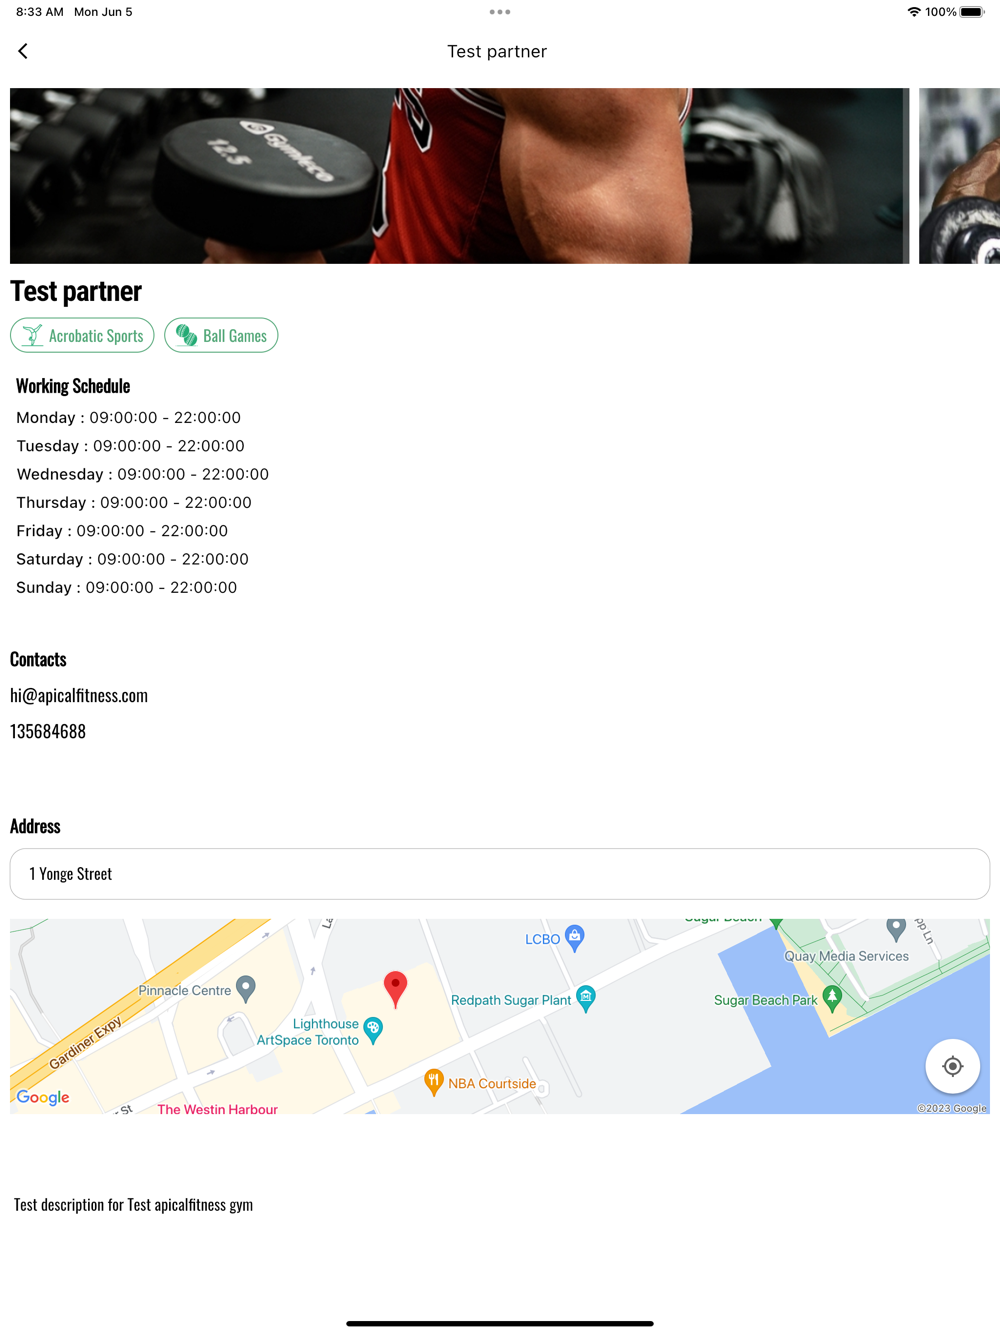The height and width of the screenshot is (1334, 1000).
Task: Select the Sugar Beach Park tree marker
Action: pyautogui.click(x=832, y=999)
